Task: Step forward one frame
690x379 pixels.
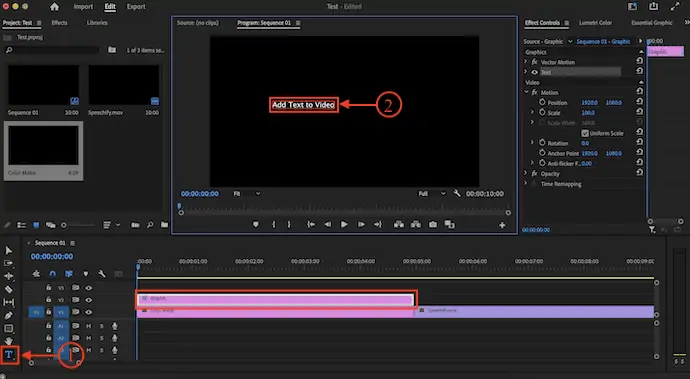Action: [361, 224]
